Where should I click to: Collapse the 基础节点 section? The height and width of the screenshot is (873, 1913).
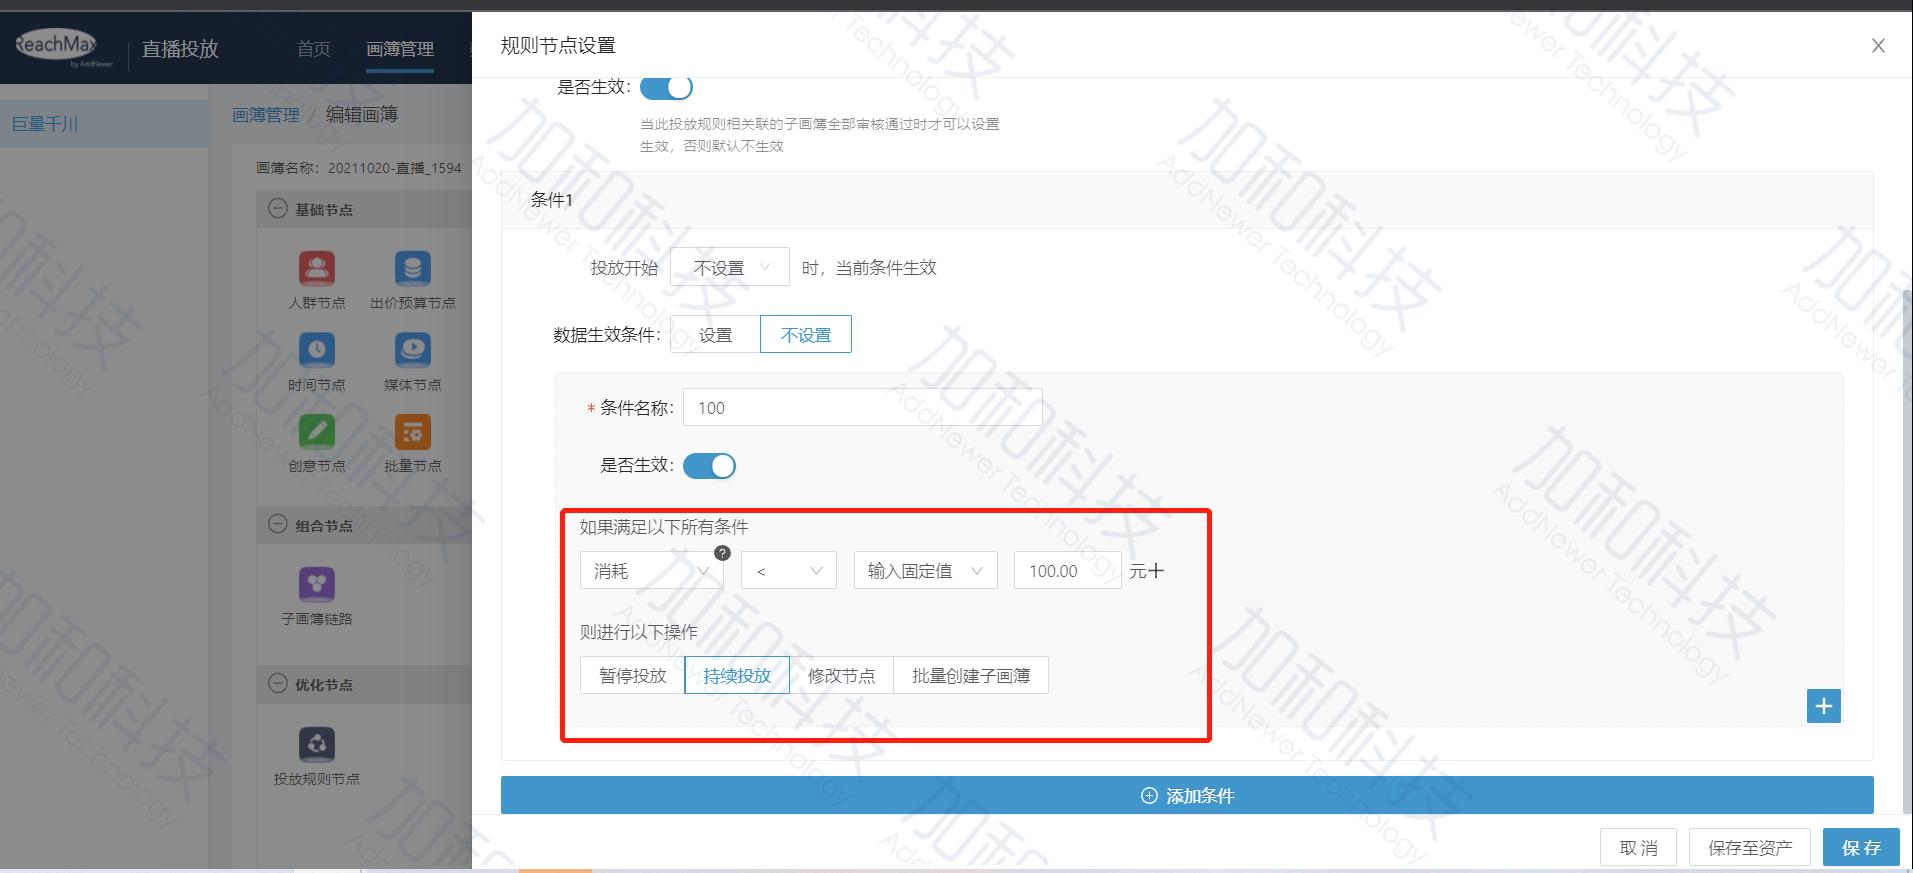click(278, 209)
